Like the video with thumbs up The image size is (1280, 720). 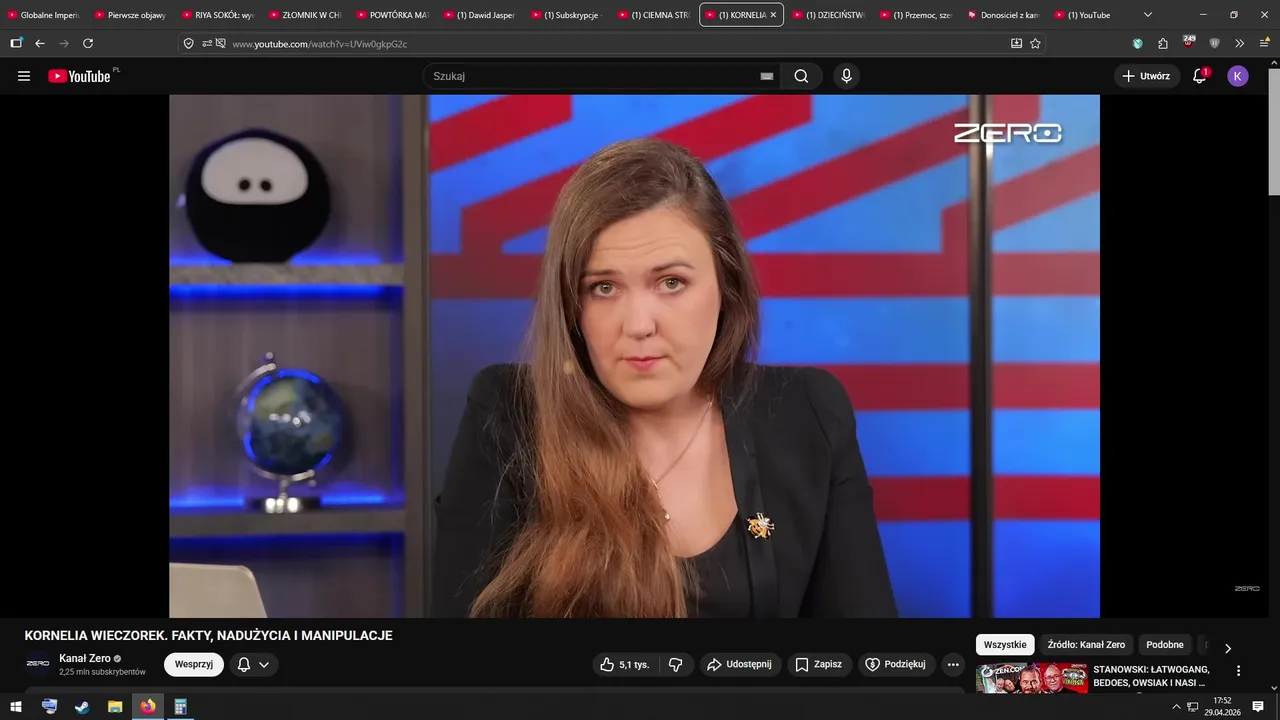pos(625,664)
